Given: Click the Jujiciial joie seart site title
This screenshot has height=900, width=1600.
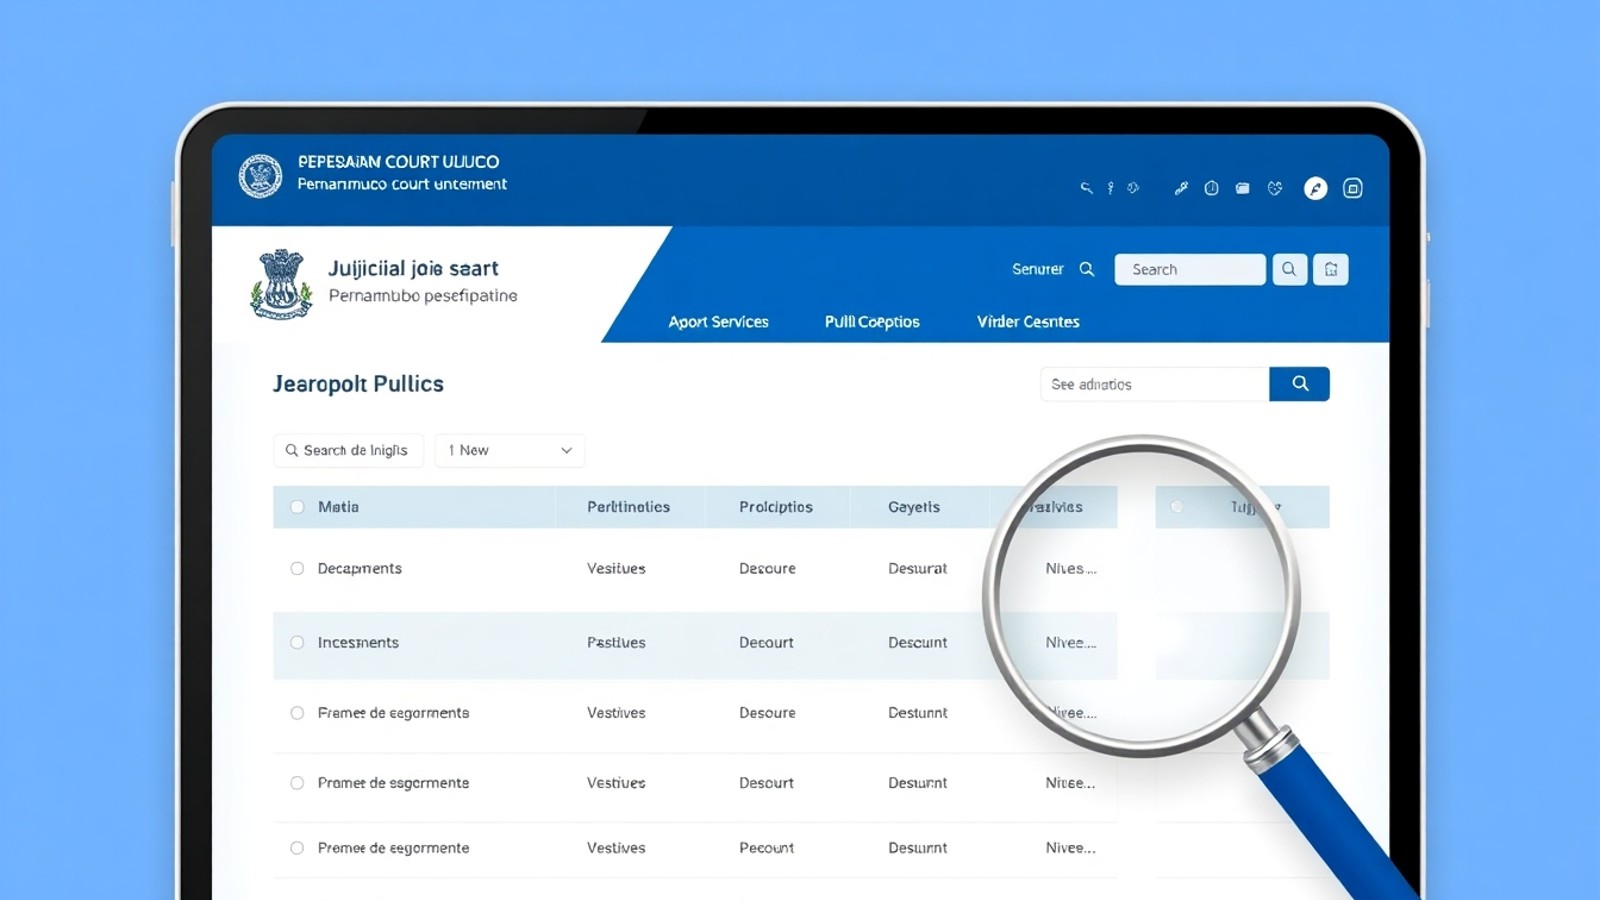Looking at the screenshot, I should (x=413, y=268).
